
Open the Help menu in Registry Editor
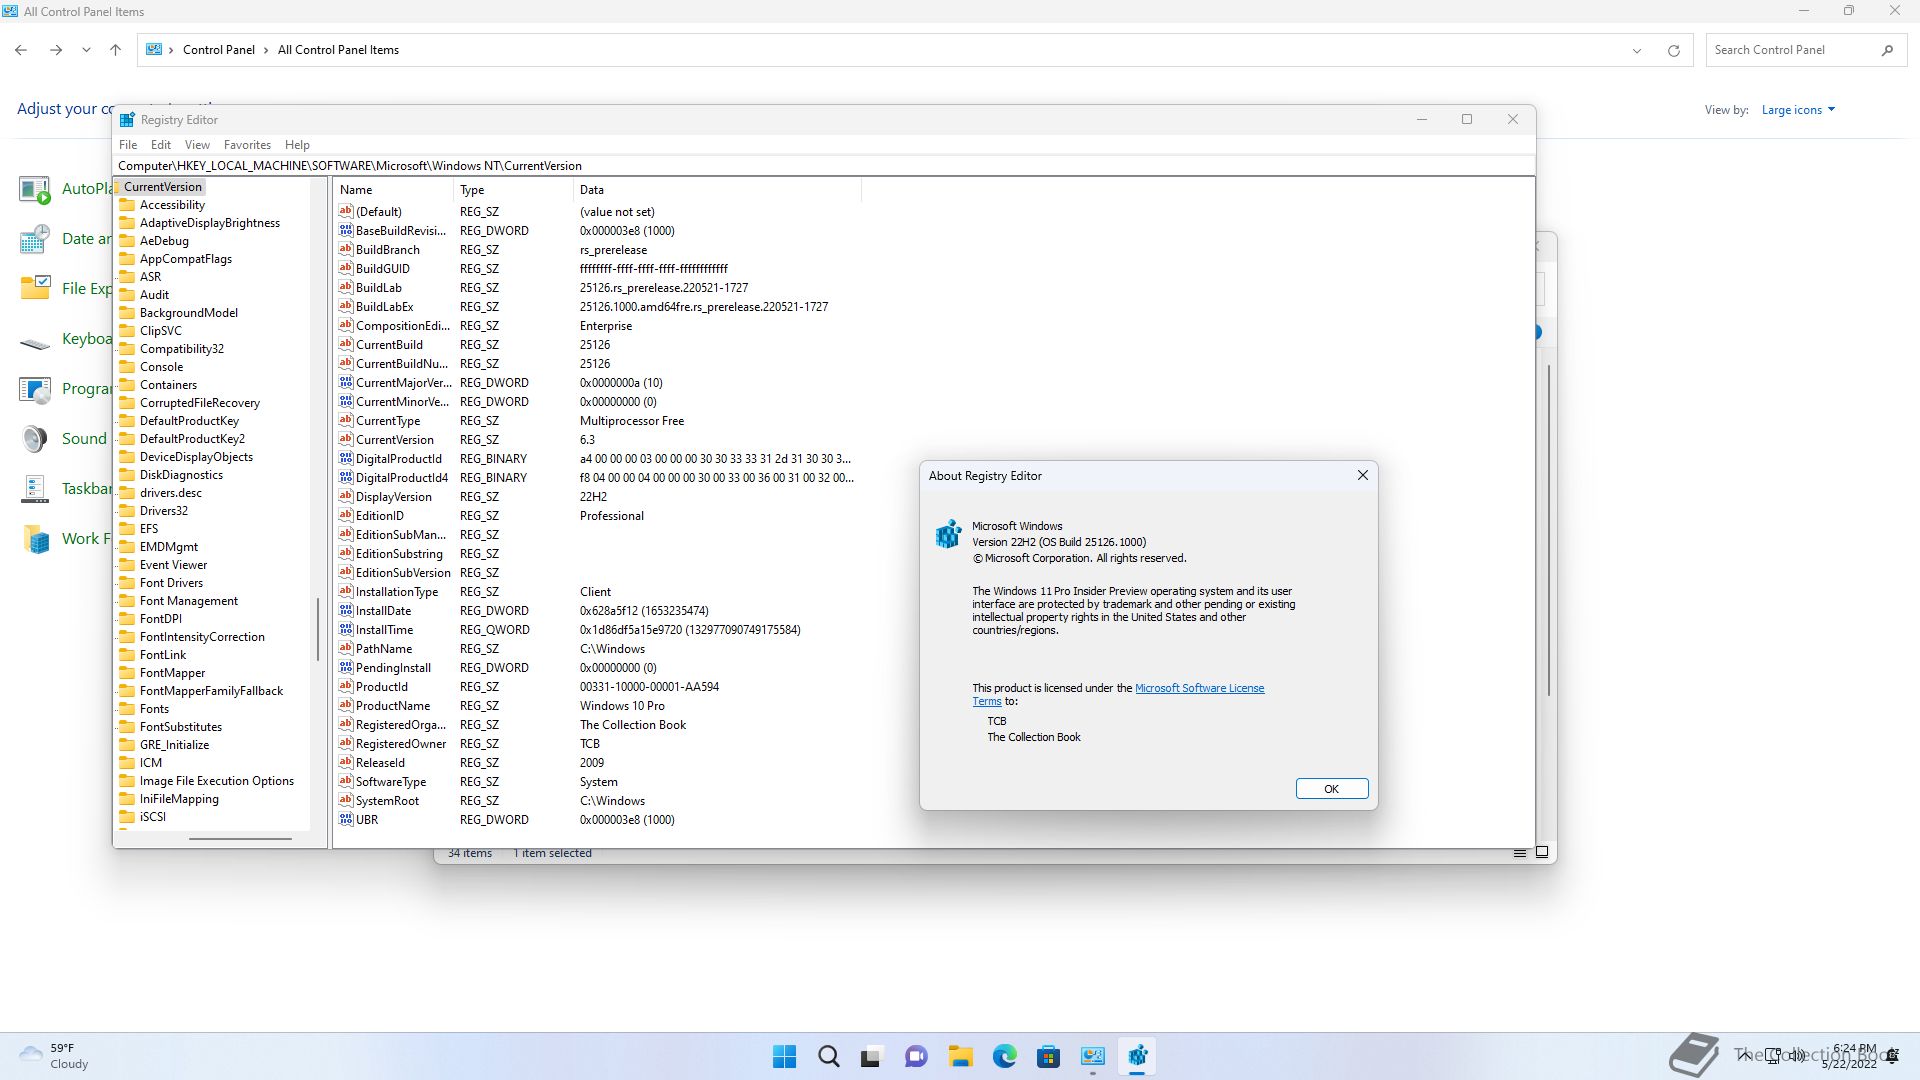tap(297, 145)
